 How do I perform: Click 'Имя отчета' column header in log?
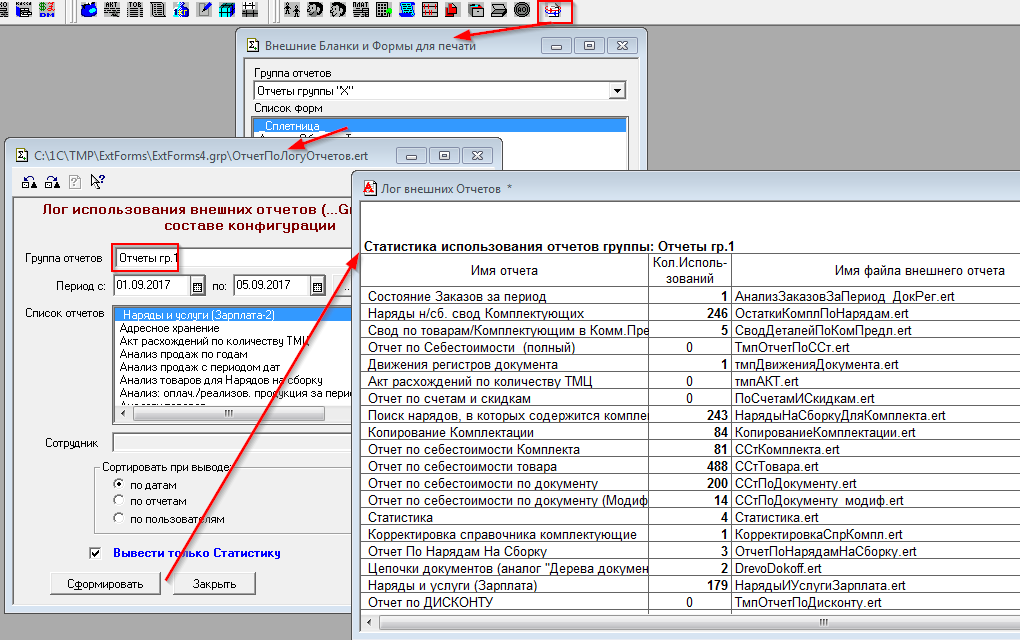point(504,271)
